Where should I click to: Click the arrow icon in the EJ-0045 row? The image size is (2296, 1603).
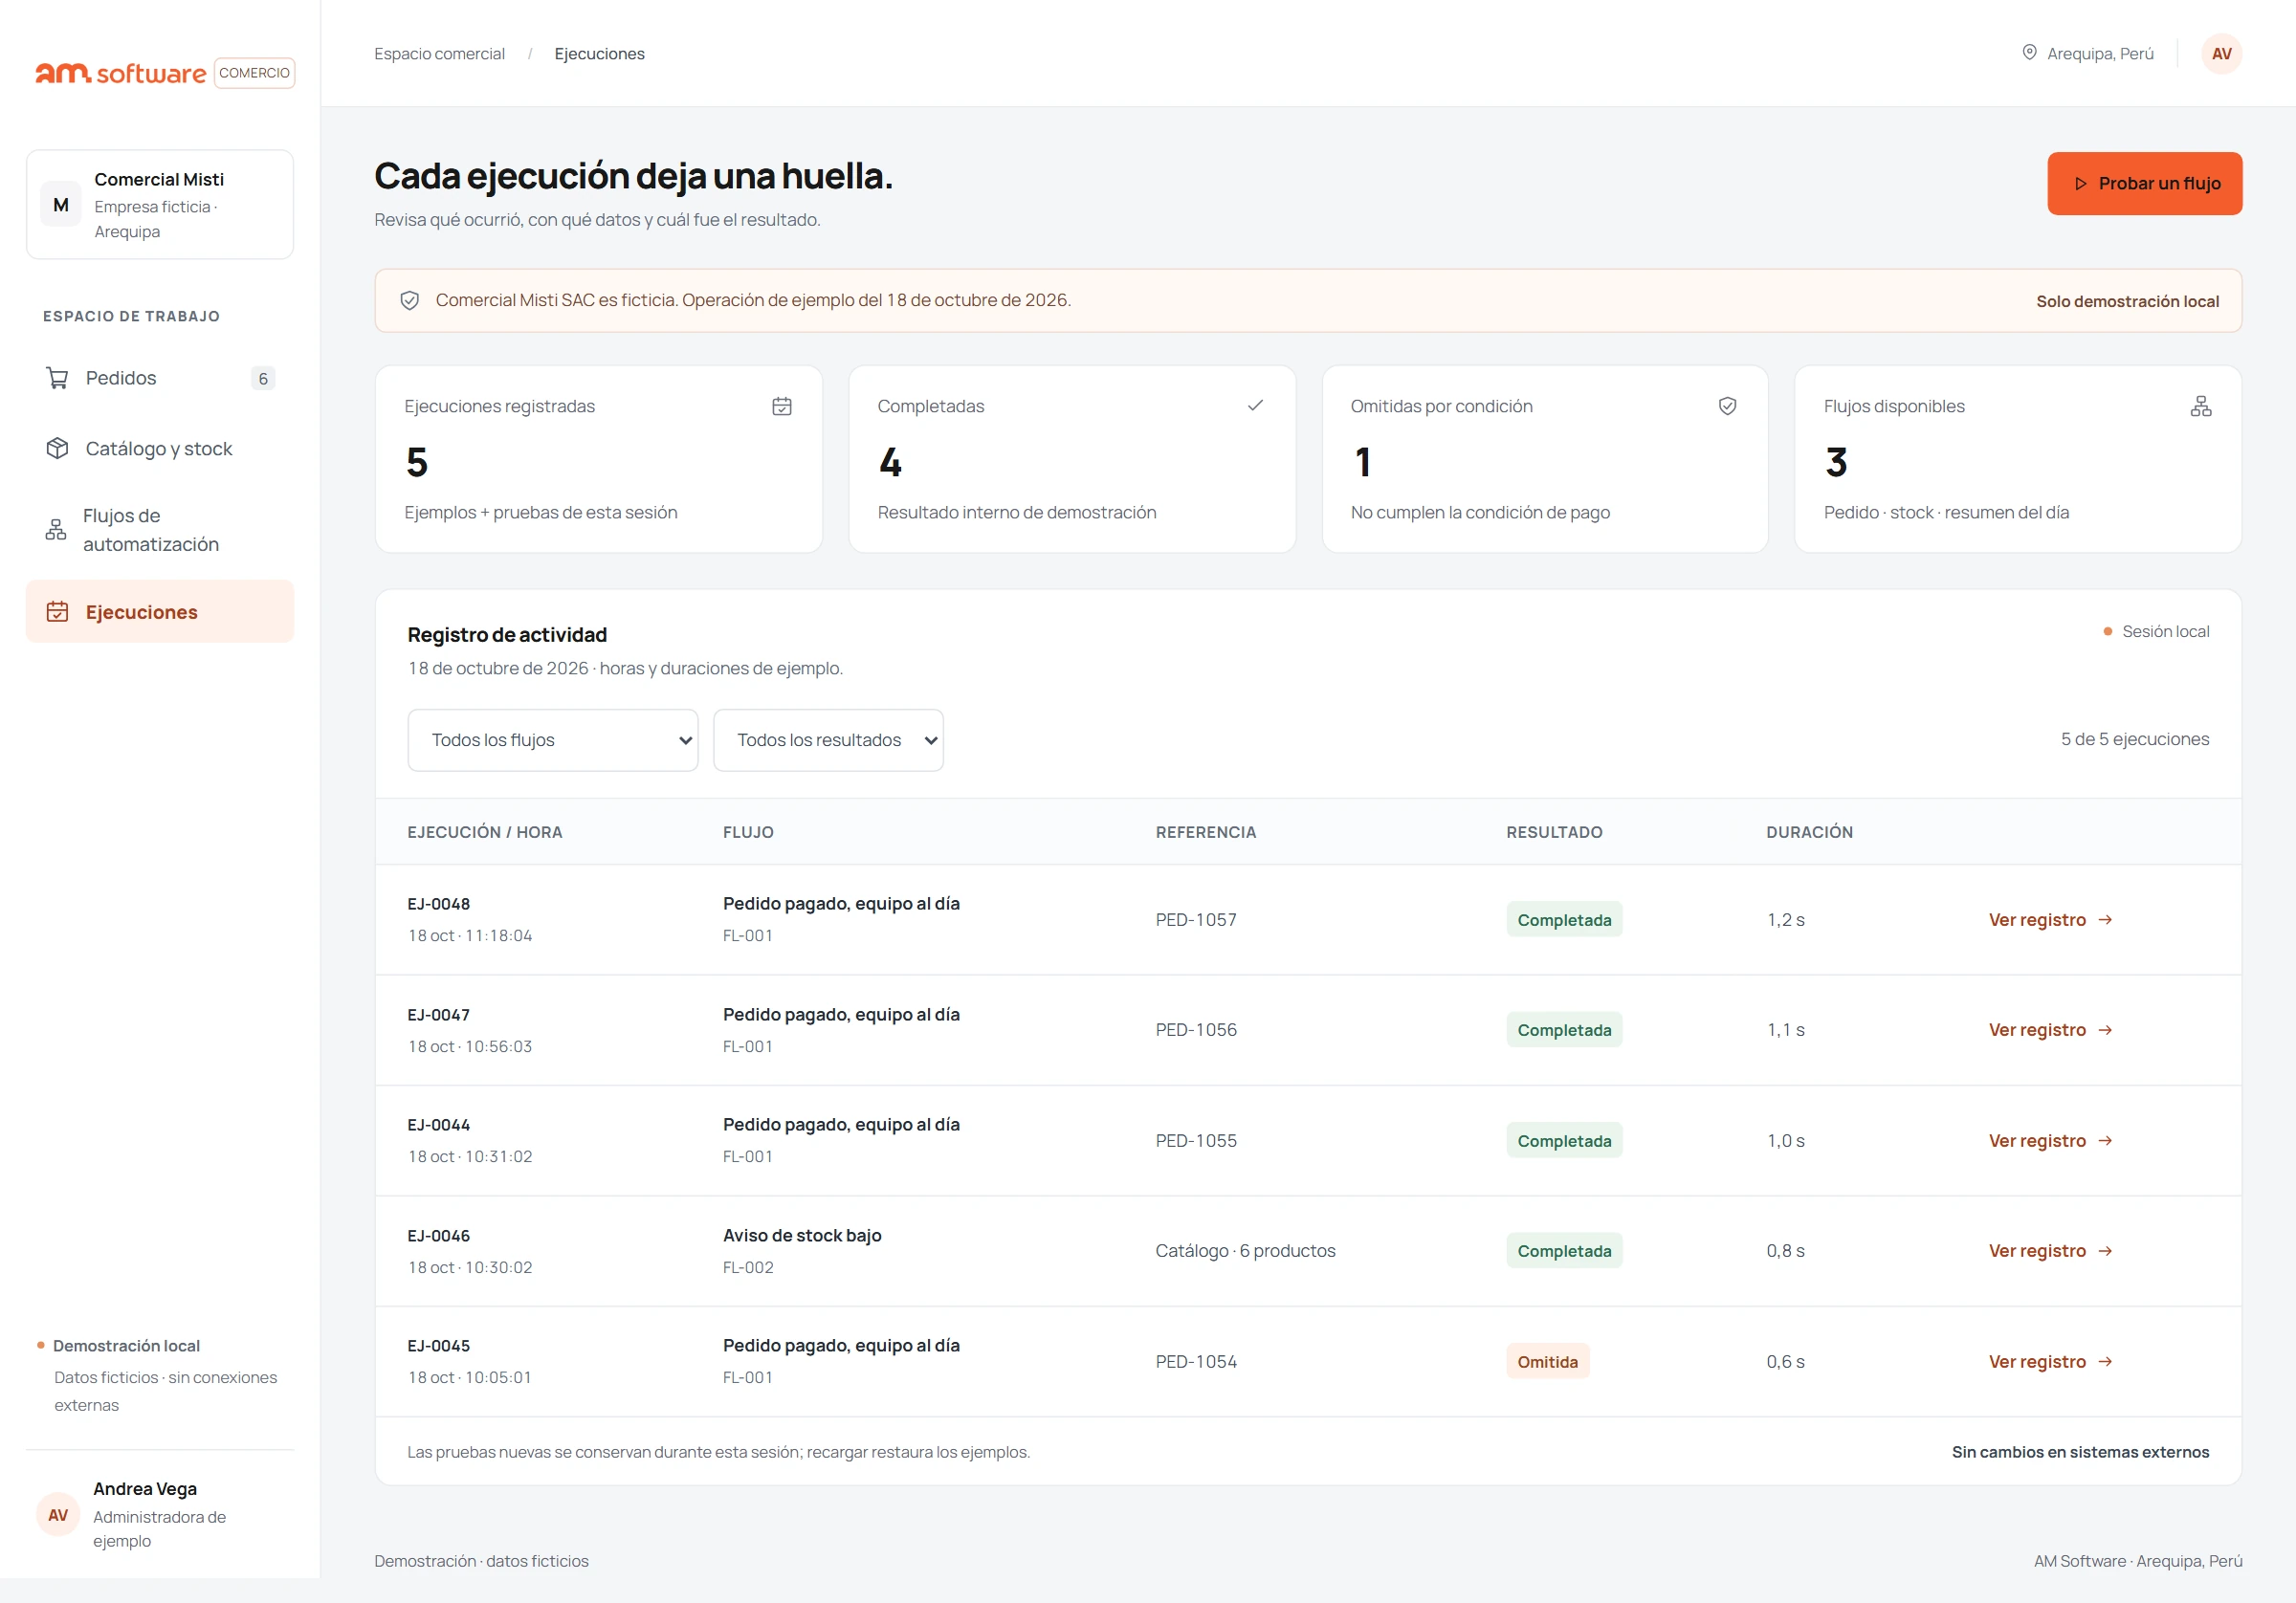[x=2105, y=1362]
